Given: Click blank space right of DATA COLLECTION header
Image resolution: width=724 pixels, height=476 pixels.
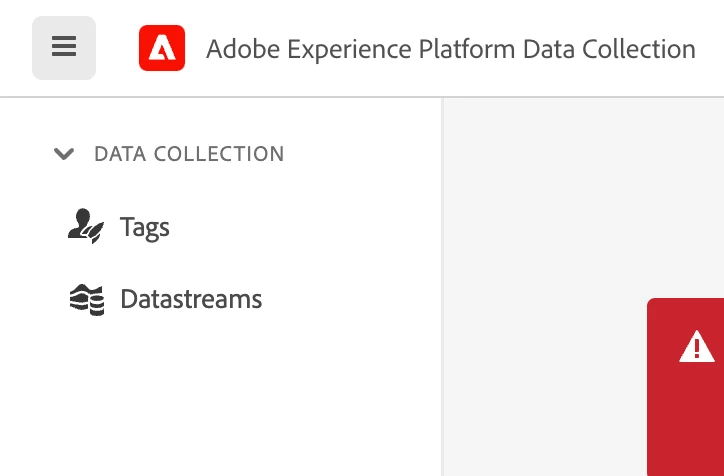Looking at the screenshot, I should click(x=360, y=154).
